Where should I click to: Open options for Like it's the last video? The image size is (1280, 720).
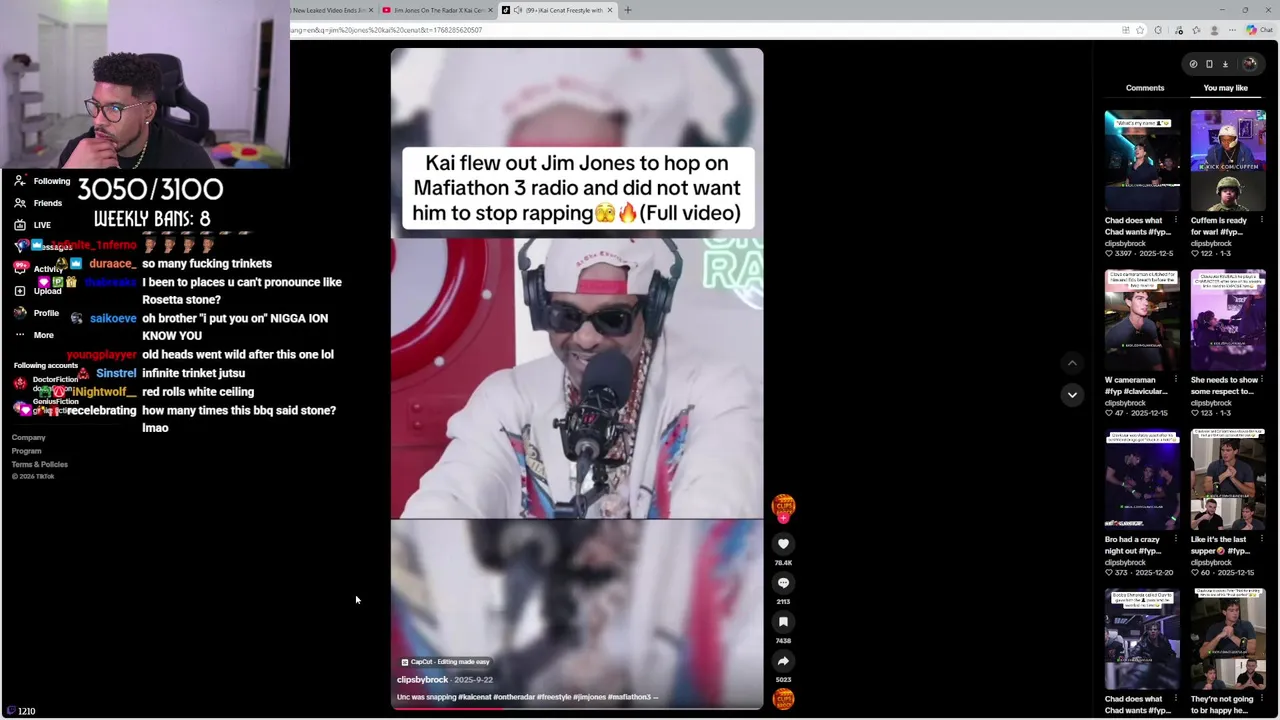(x=1261, y=539)
